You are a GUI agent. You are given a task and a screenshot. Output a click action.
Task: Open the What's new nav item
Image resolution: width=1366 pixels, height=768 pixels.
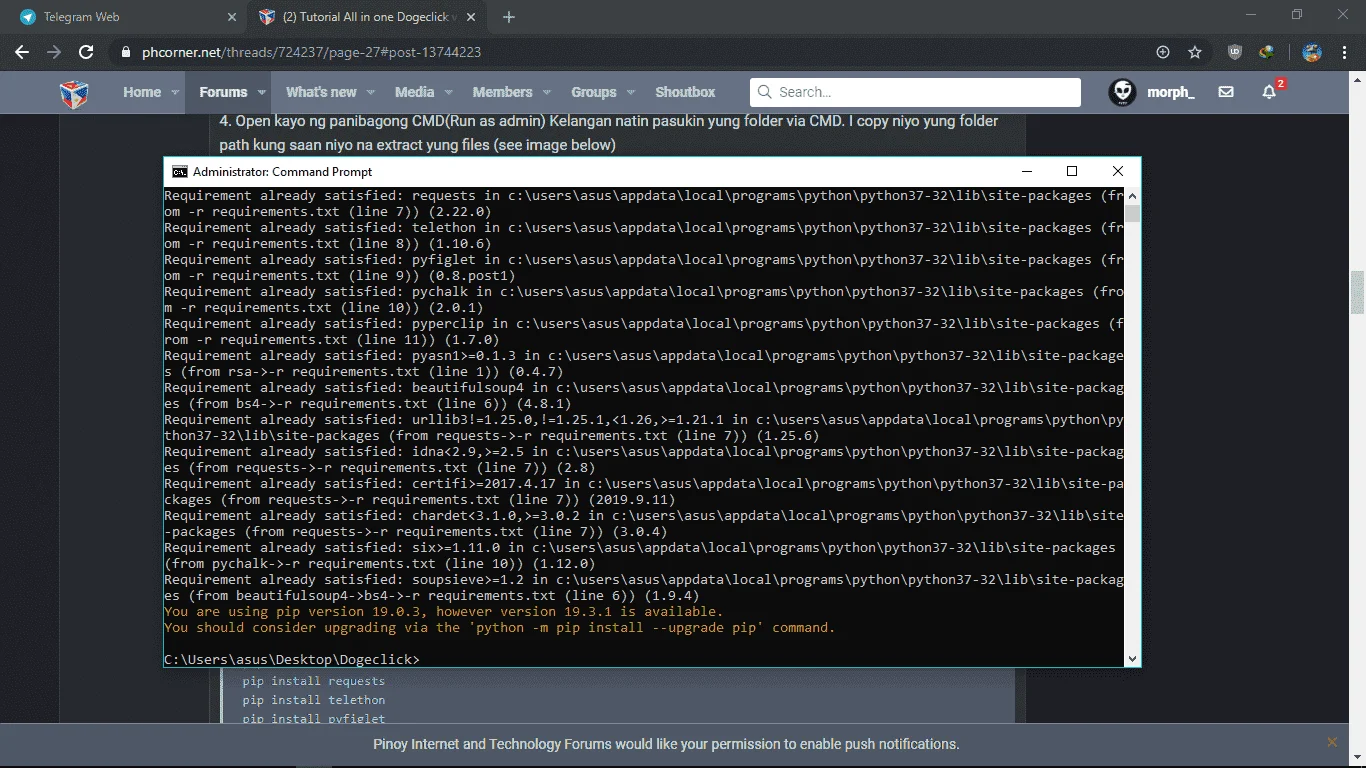click(321, 92)
